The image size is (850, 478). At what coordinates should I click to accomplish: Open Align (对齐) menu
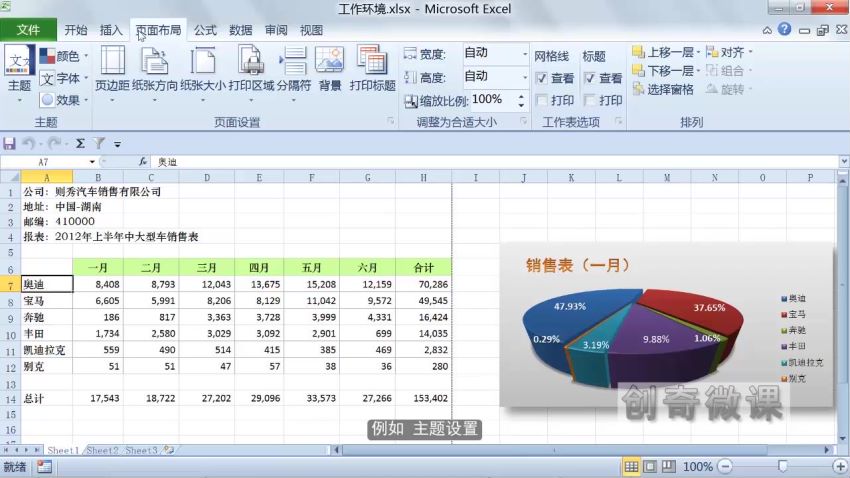pyautogui.click(x=729, y=52)
